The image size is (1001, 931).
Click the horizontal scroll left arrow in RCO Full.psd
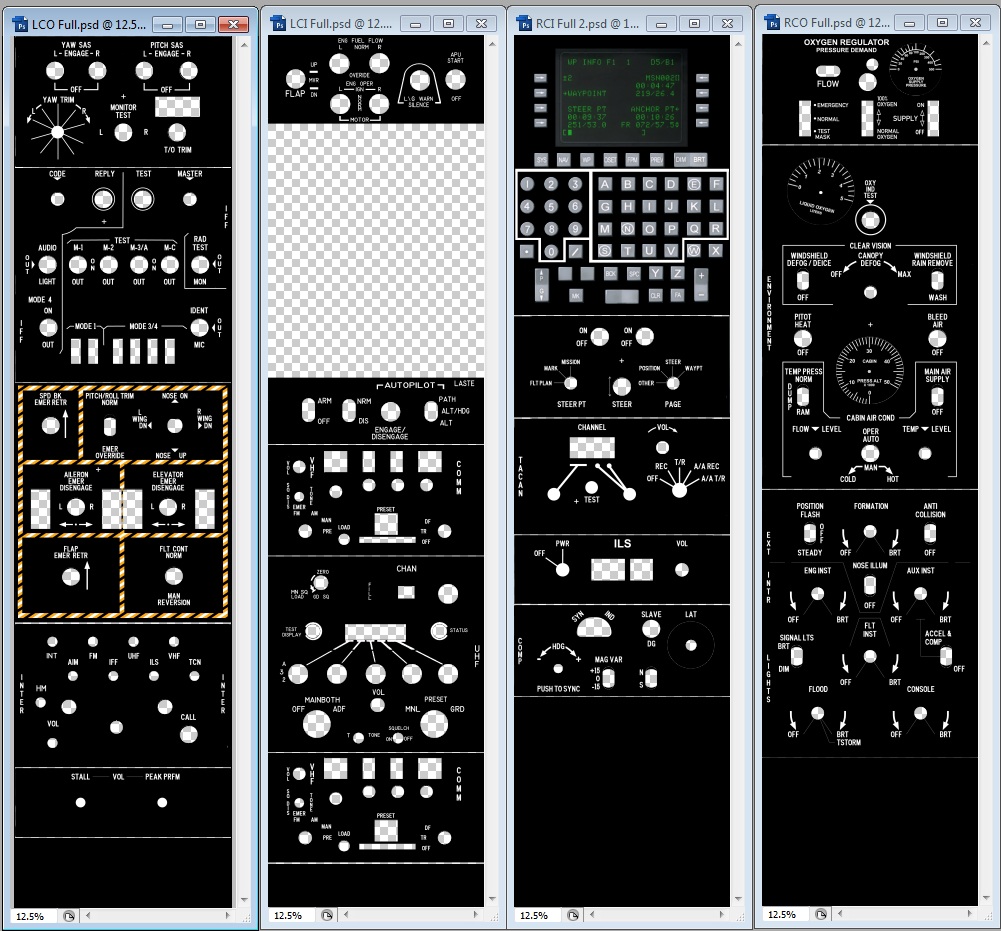840,914
